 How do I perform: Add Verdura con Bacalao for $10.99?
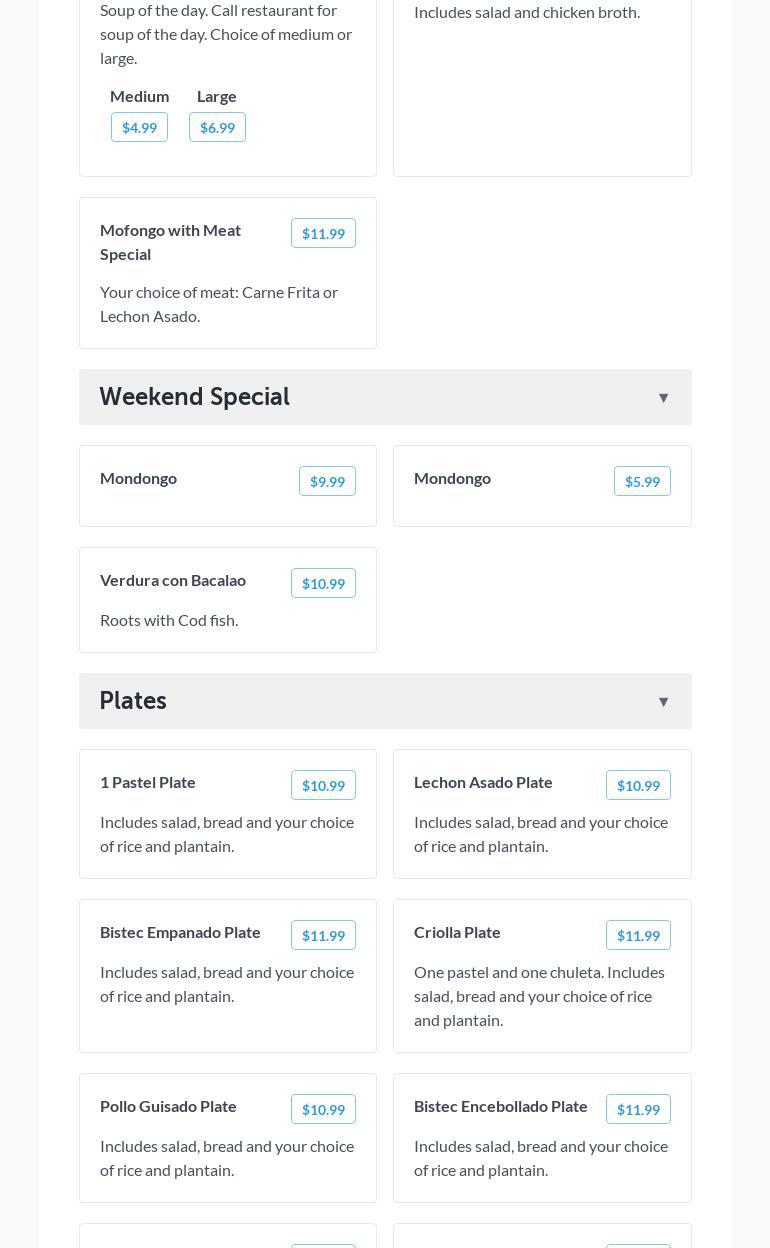[x=323, y=583]
